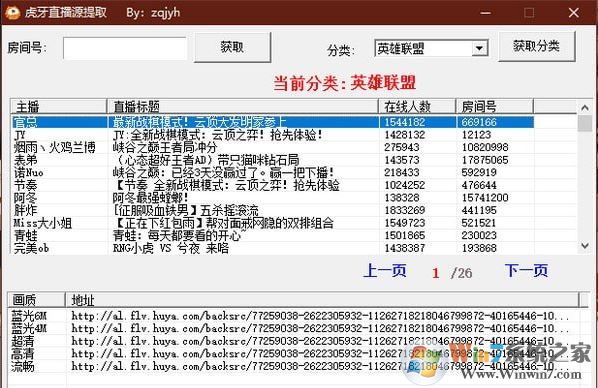Focus the 房间号 input field
Viewport: 598px width, 388px height.
(125, 48)
